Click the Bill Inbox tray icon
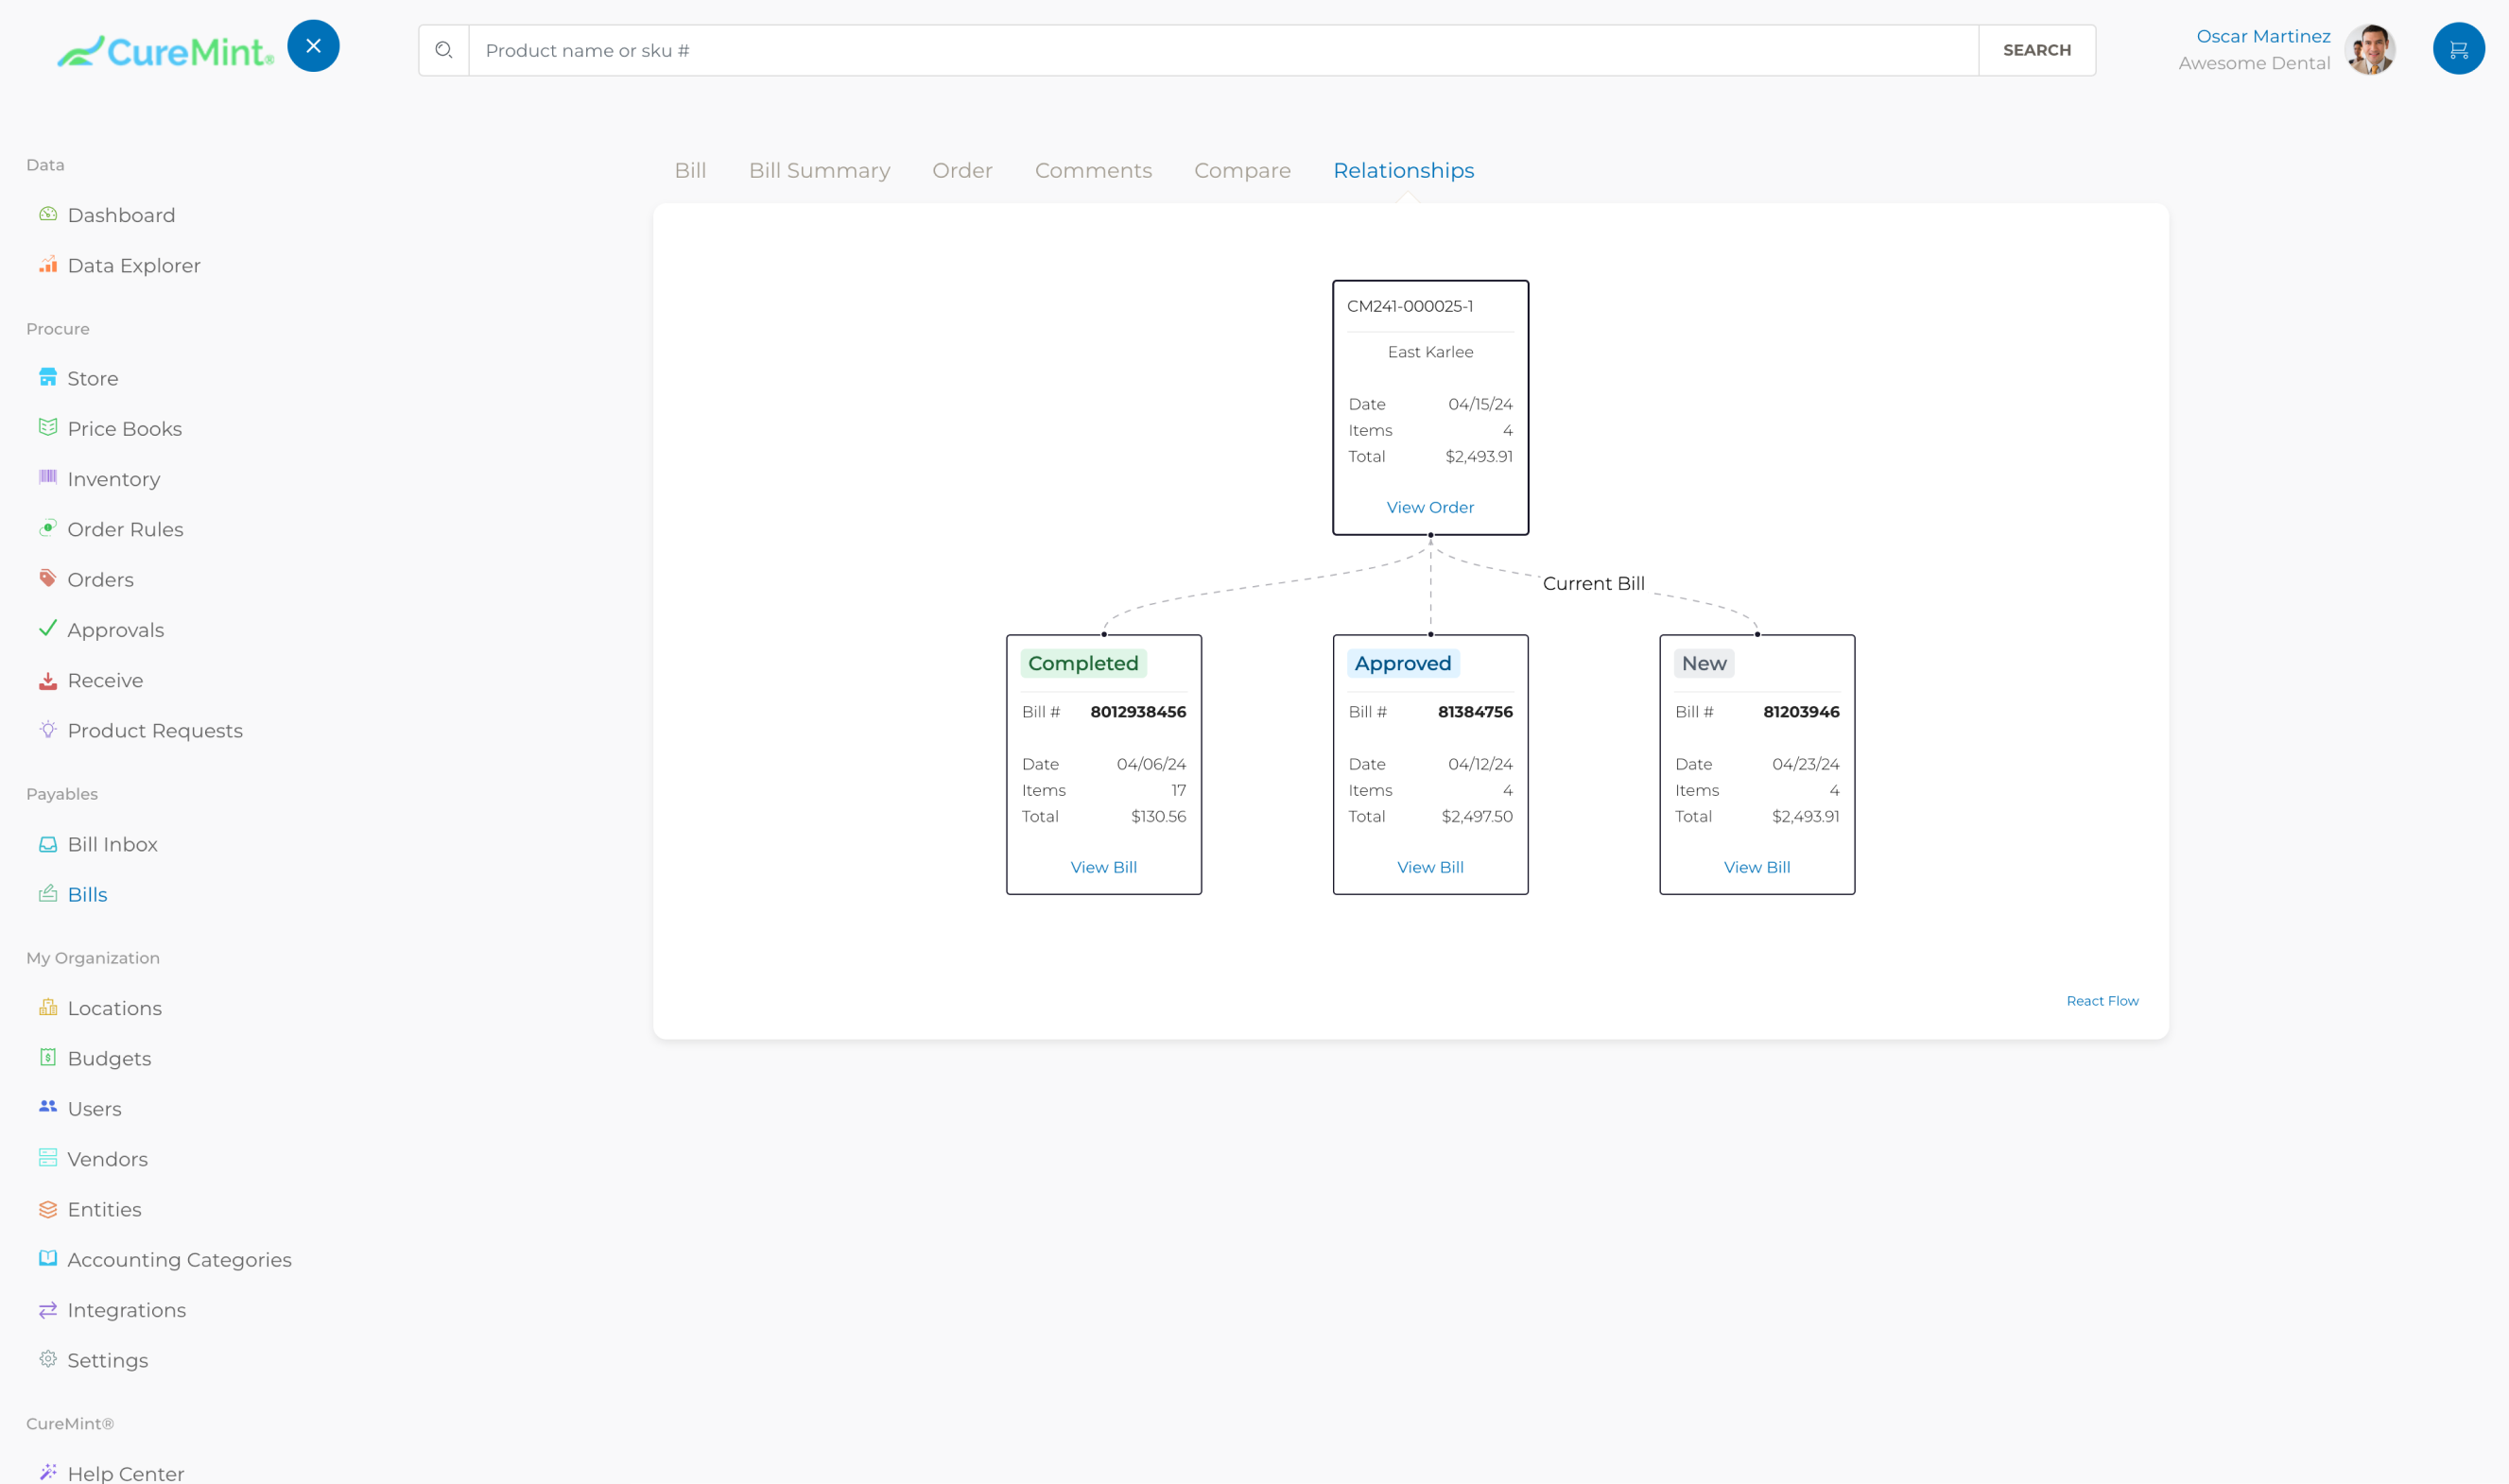The height and width of the screenshot is (1484, 2509). 48,844
